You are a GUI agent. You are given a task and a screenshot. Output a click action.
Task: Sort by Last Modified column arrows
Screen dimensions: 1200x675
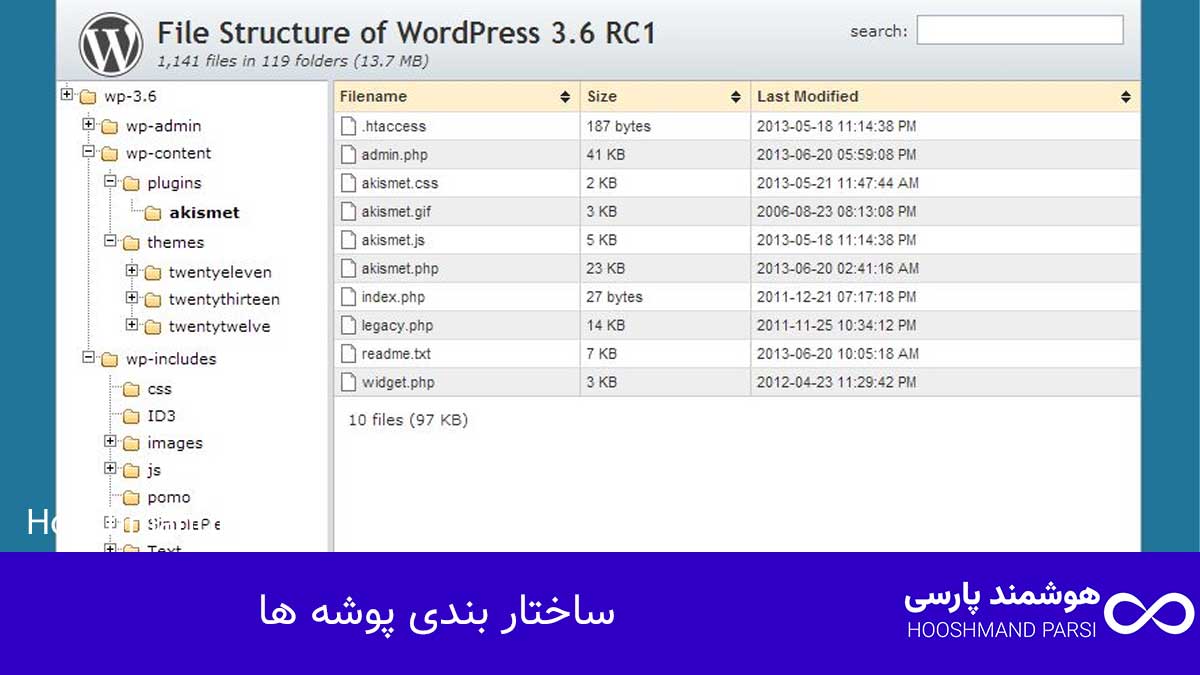[1126, 97]
